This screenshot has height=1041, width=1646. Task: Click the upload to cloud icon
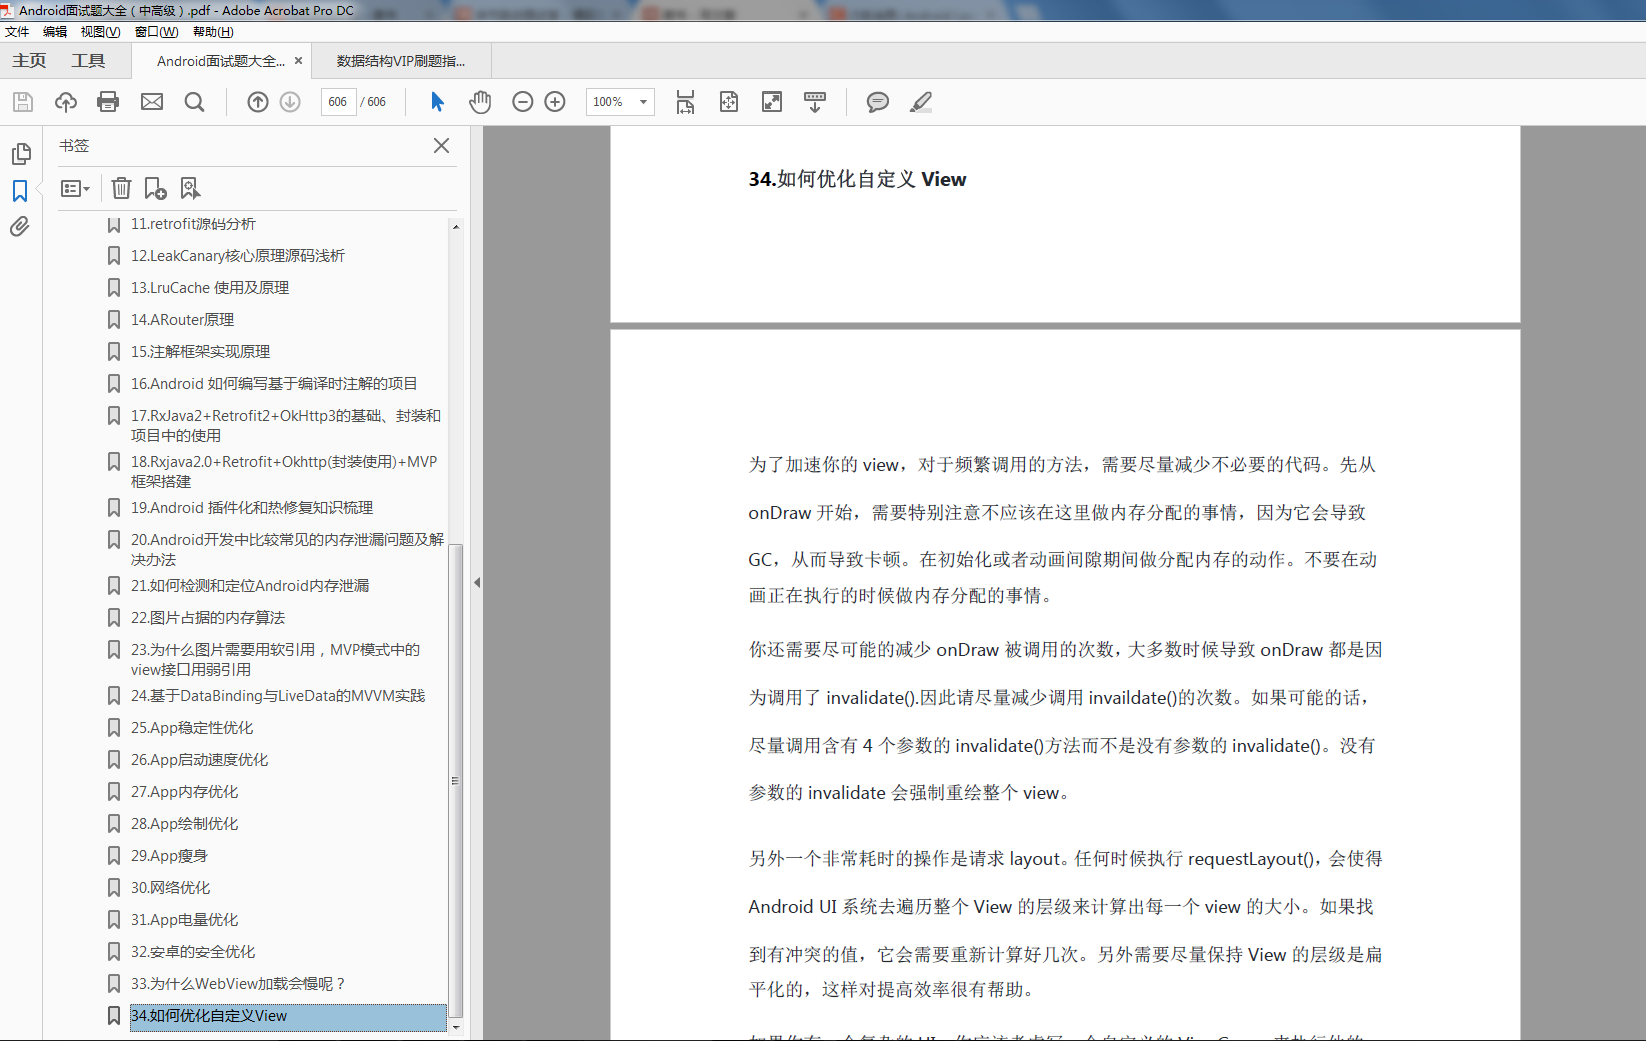pos(66,102)
